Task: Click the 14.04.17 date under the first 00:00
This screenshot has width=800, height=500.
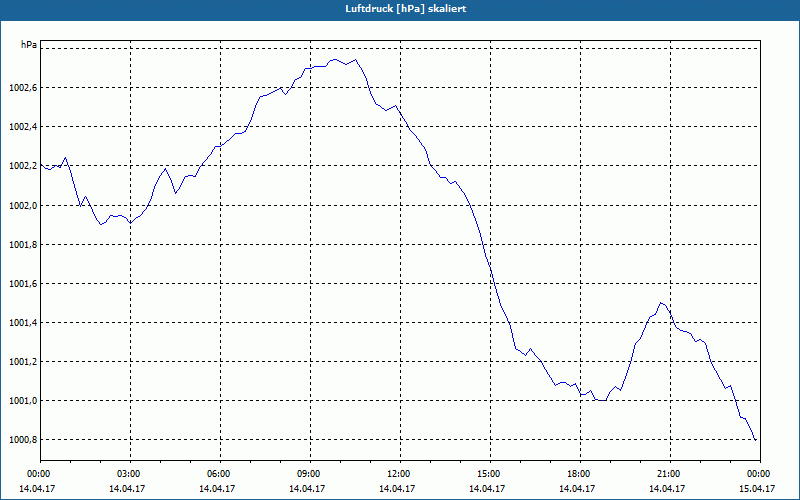Action: (37, 488)
